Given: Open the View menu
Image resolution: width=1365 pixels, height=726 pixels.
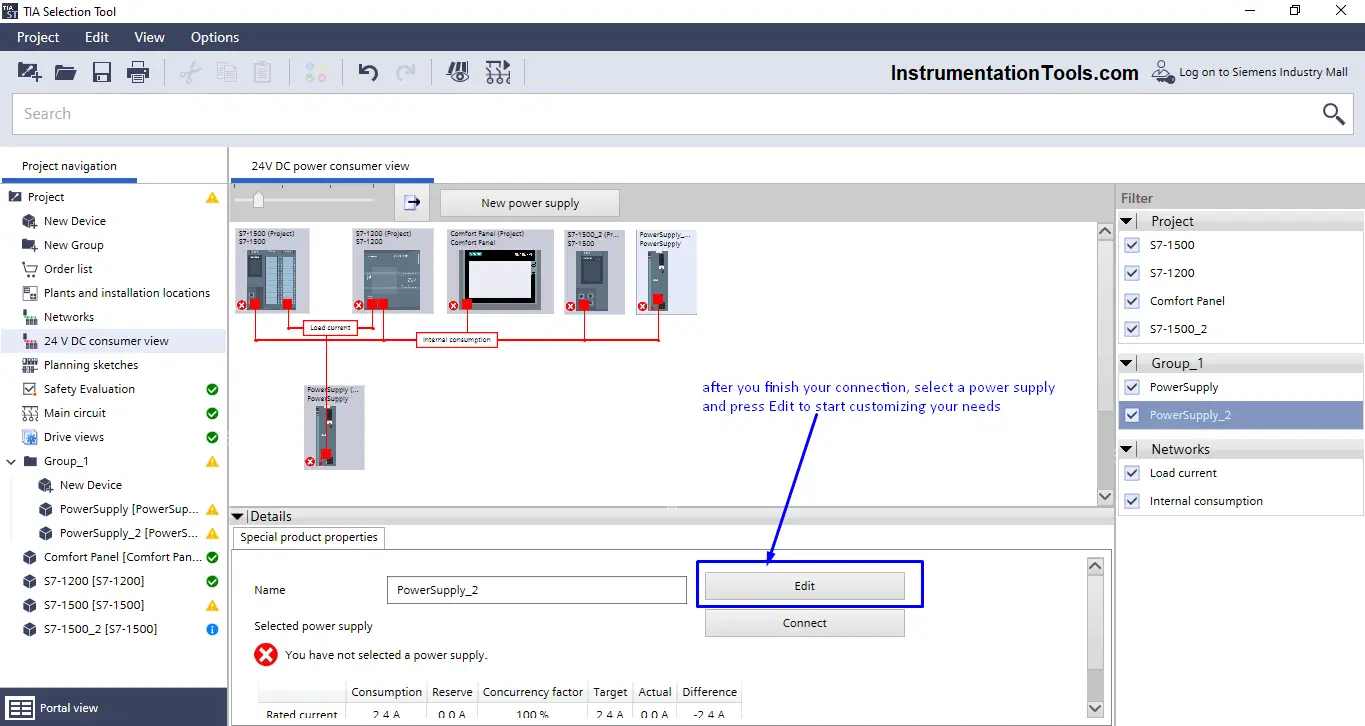Looking at the screenshot, I should tap(150, 37).
